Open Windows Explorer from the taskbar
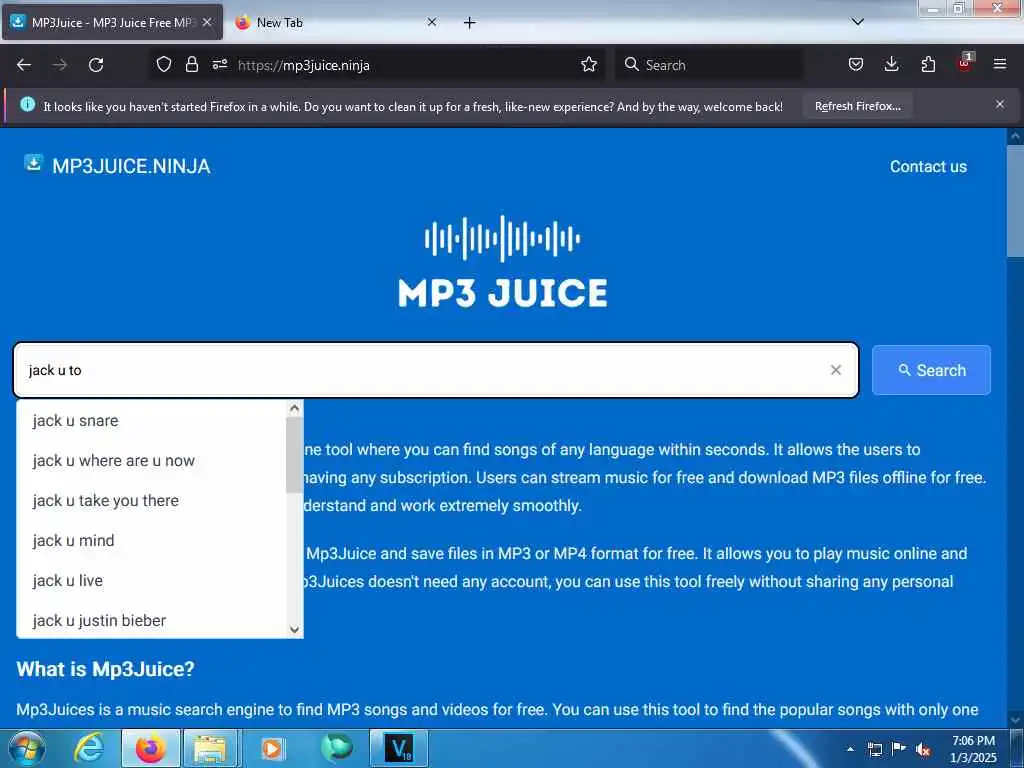1024x768 pixels. [209, 748]
